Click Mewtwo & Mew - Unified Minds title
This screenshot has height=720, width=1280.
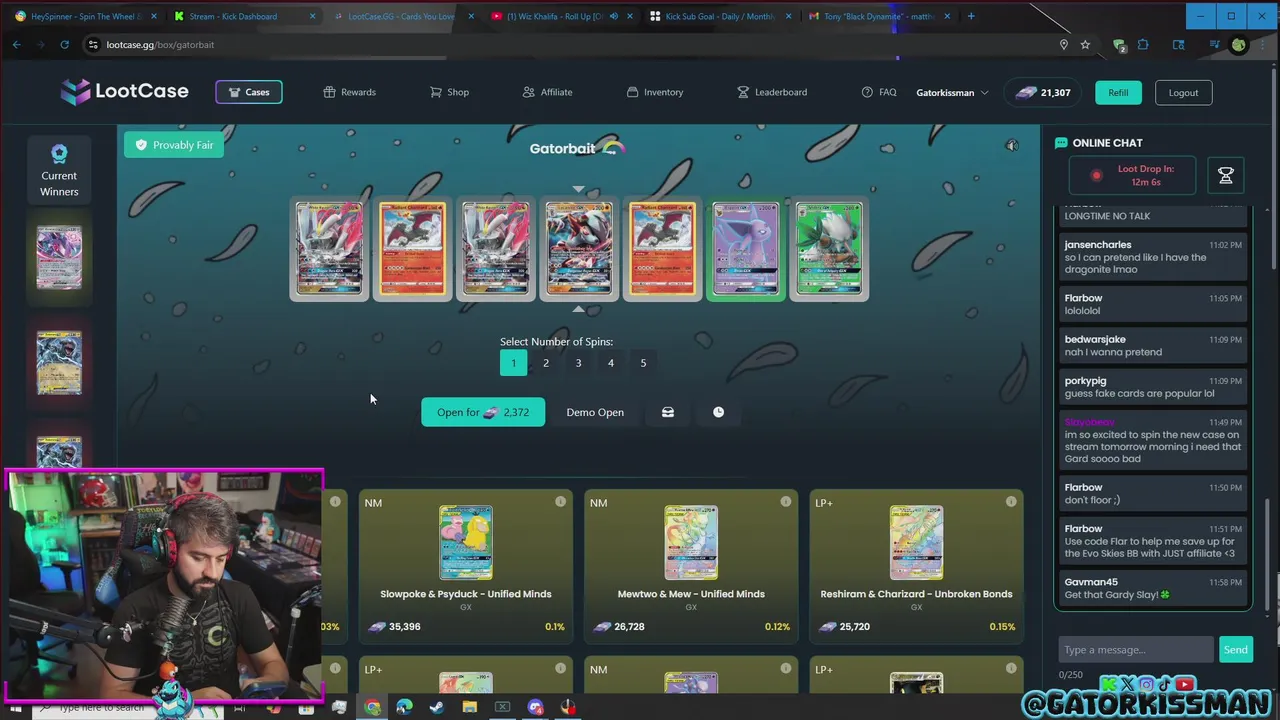click(691, 594)
